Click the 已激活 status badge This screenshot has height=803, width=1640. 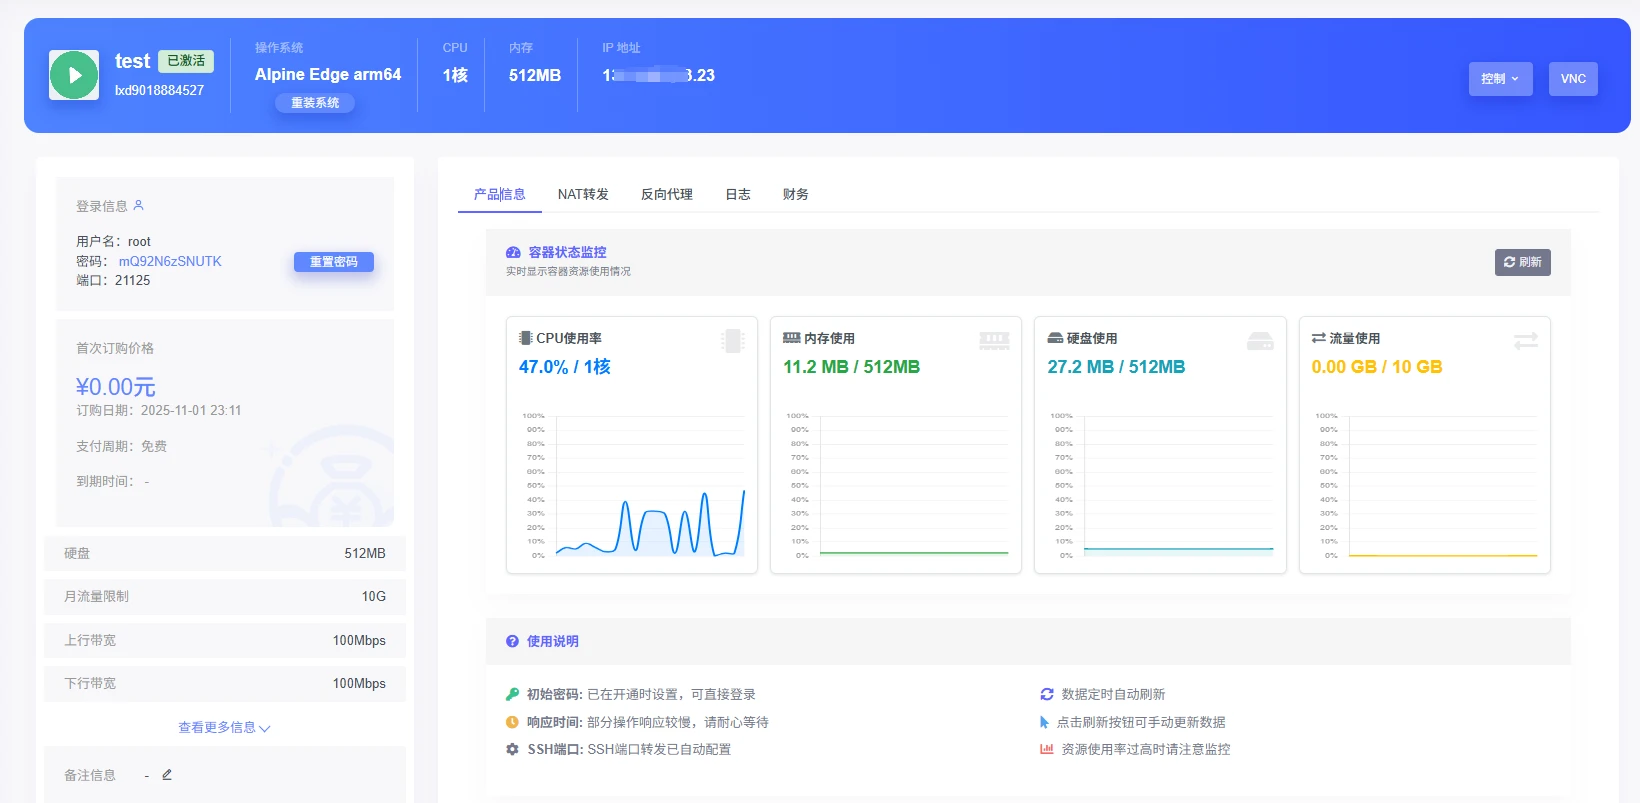[186, 61]
